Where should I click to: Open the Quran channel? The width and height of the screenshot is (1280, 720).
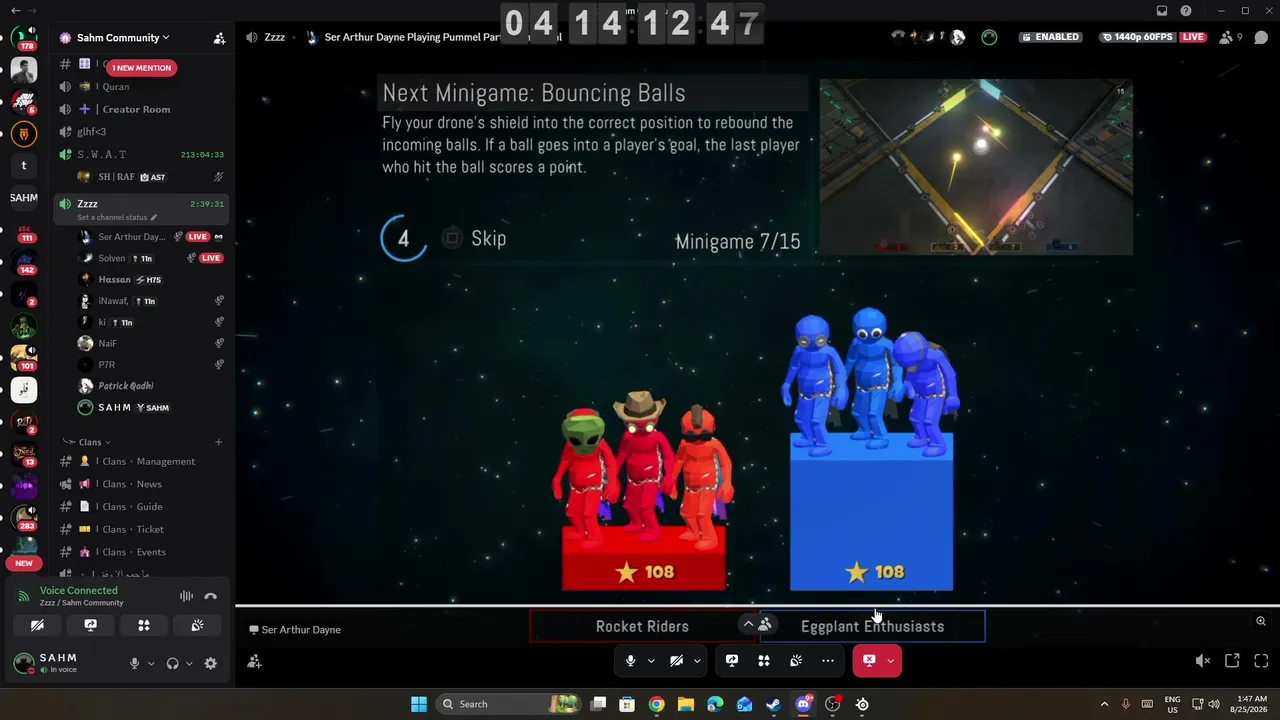[x=142, y=87]
